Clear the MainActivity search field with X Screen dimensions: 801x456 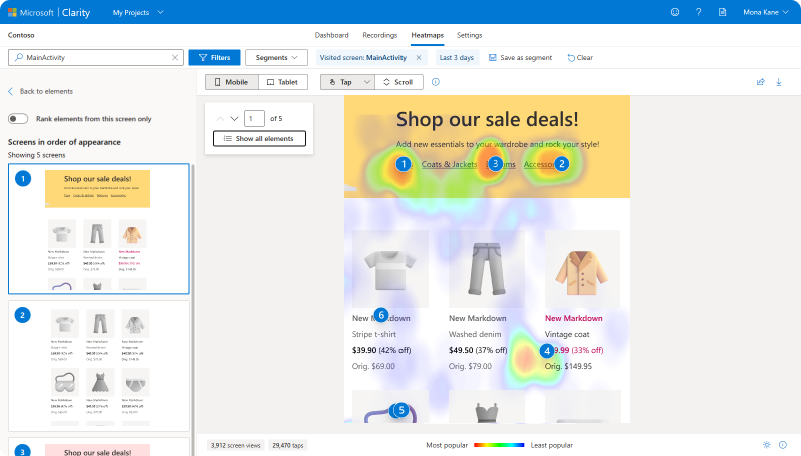[175, 58]
